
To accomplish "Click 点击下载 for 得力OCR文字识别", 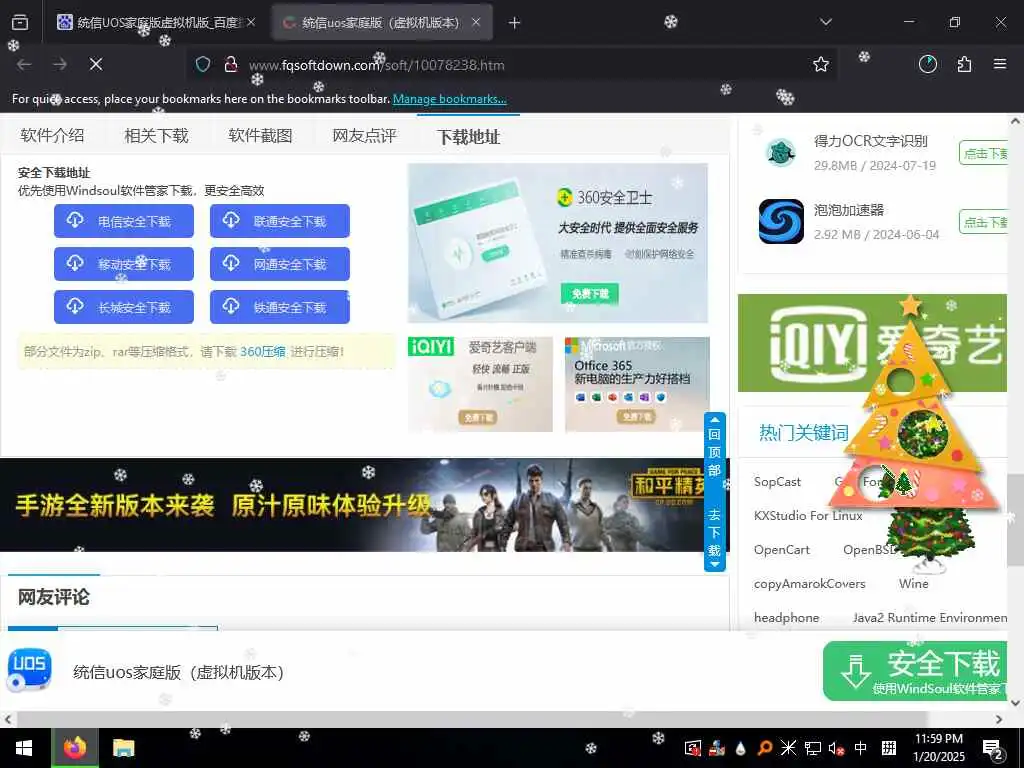I will [x=984, y=153].
